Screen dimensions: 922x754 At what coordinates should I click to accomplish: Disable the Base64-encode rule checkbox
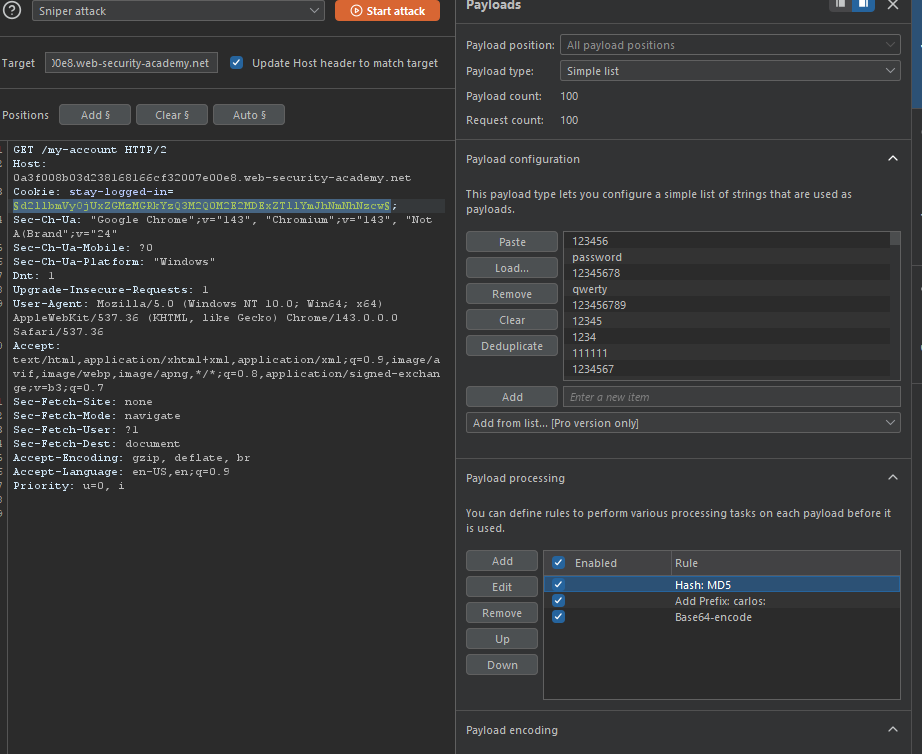pos(559,616)
